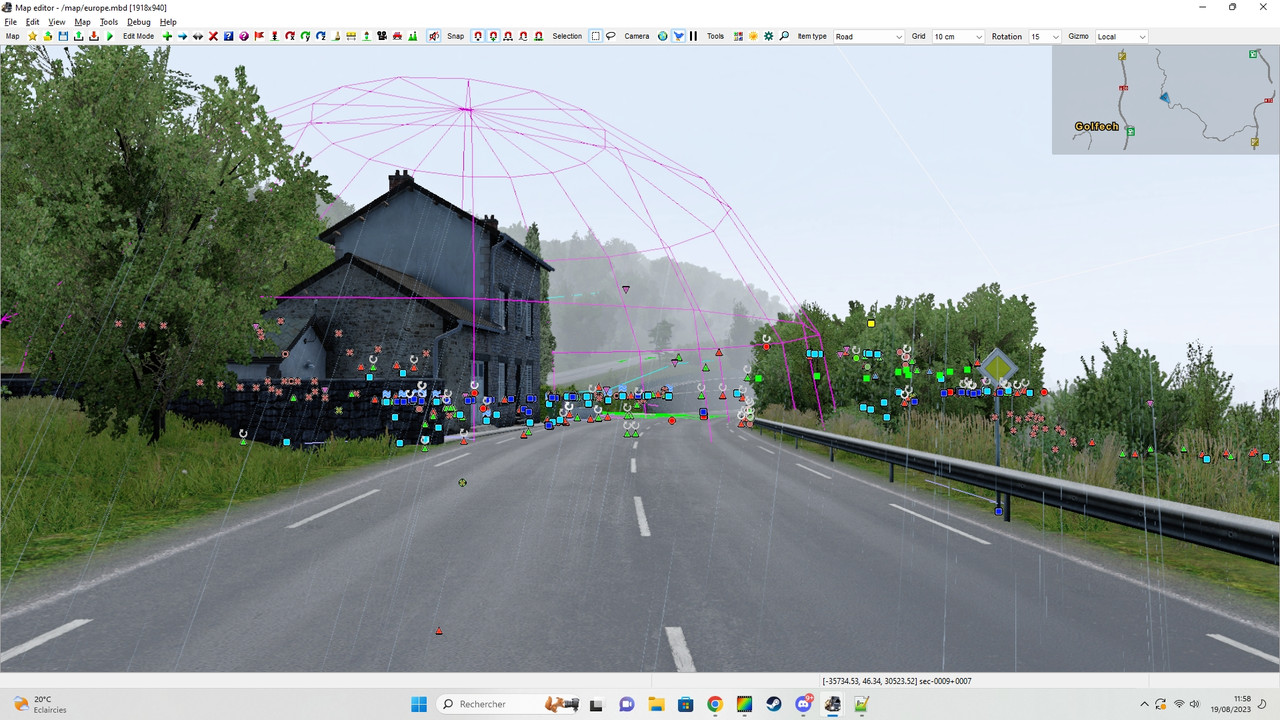The height and width of the screenshot is (720, 1280).
Task: Select the blue arrow move tool
Action: (x=183, y=36)
